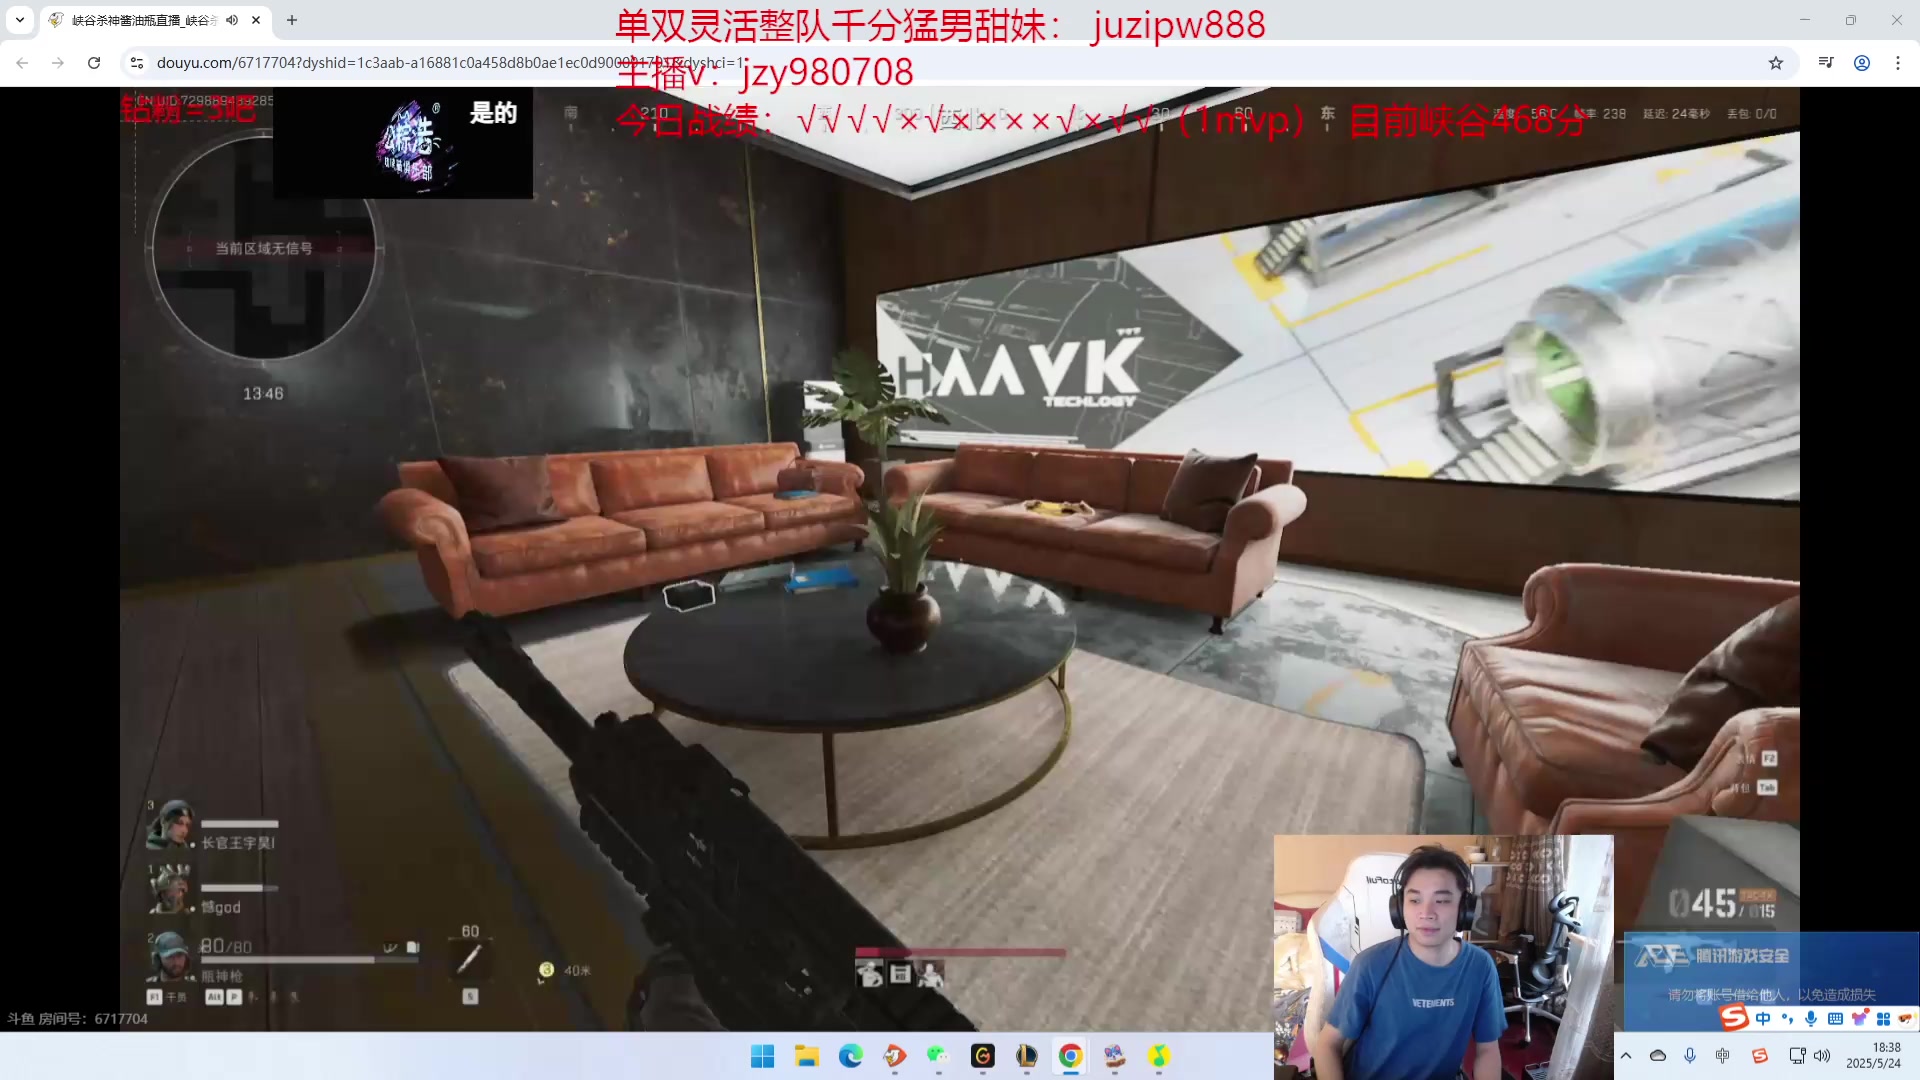1920x1080 pixels.
Task: Open the Windows Start menu
Action: (x=763, y=1056)
